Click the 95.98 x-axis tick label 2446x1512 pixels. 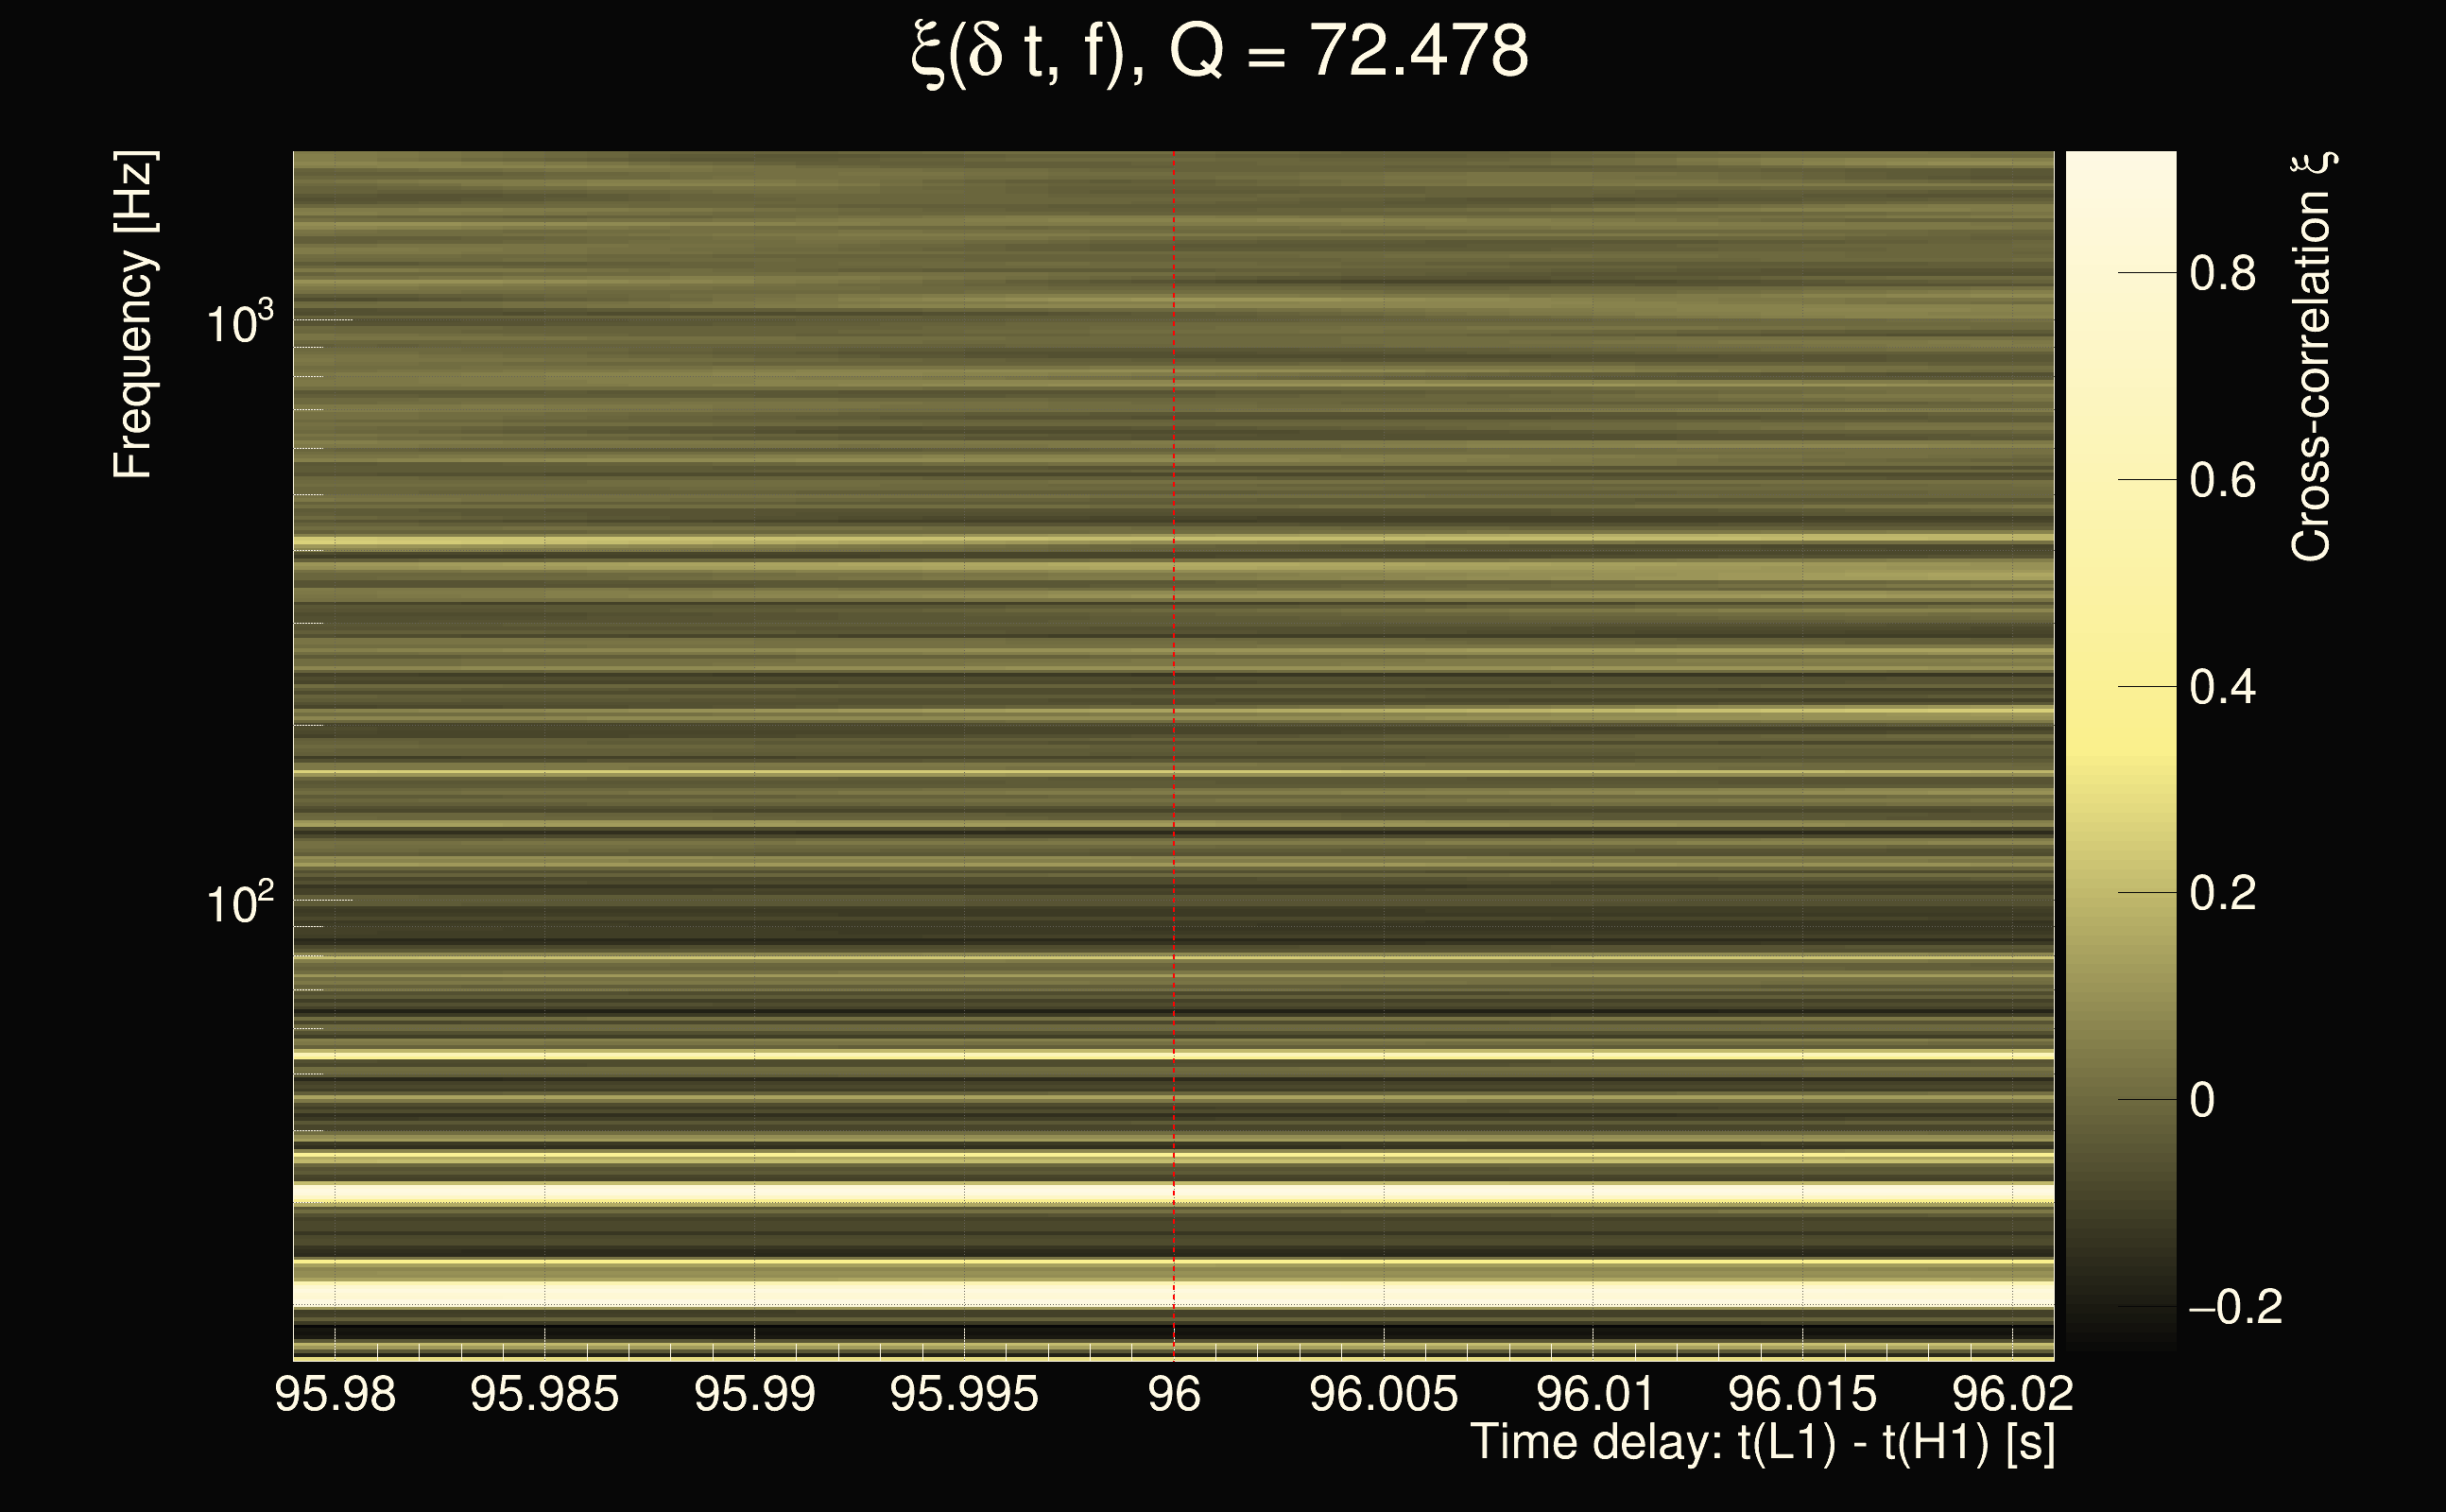click(x=335, y=1395)
